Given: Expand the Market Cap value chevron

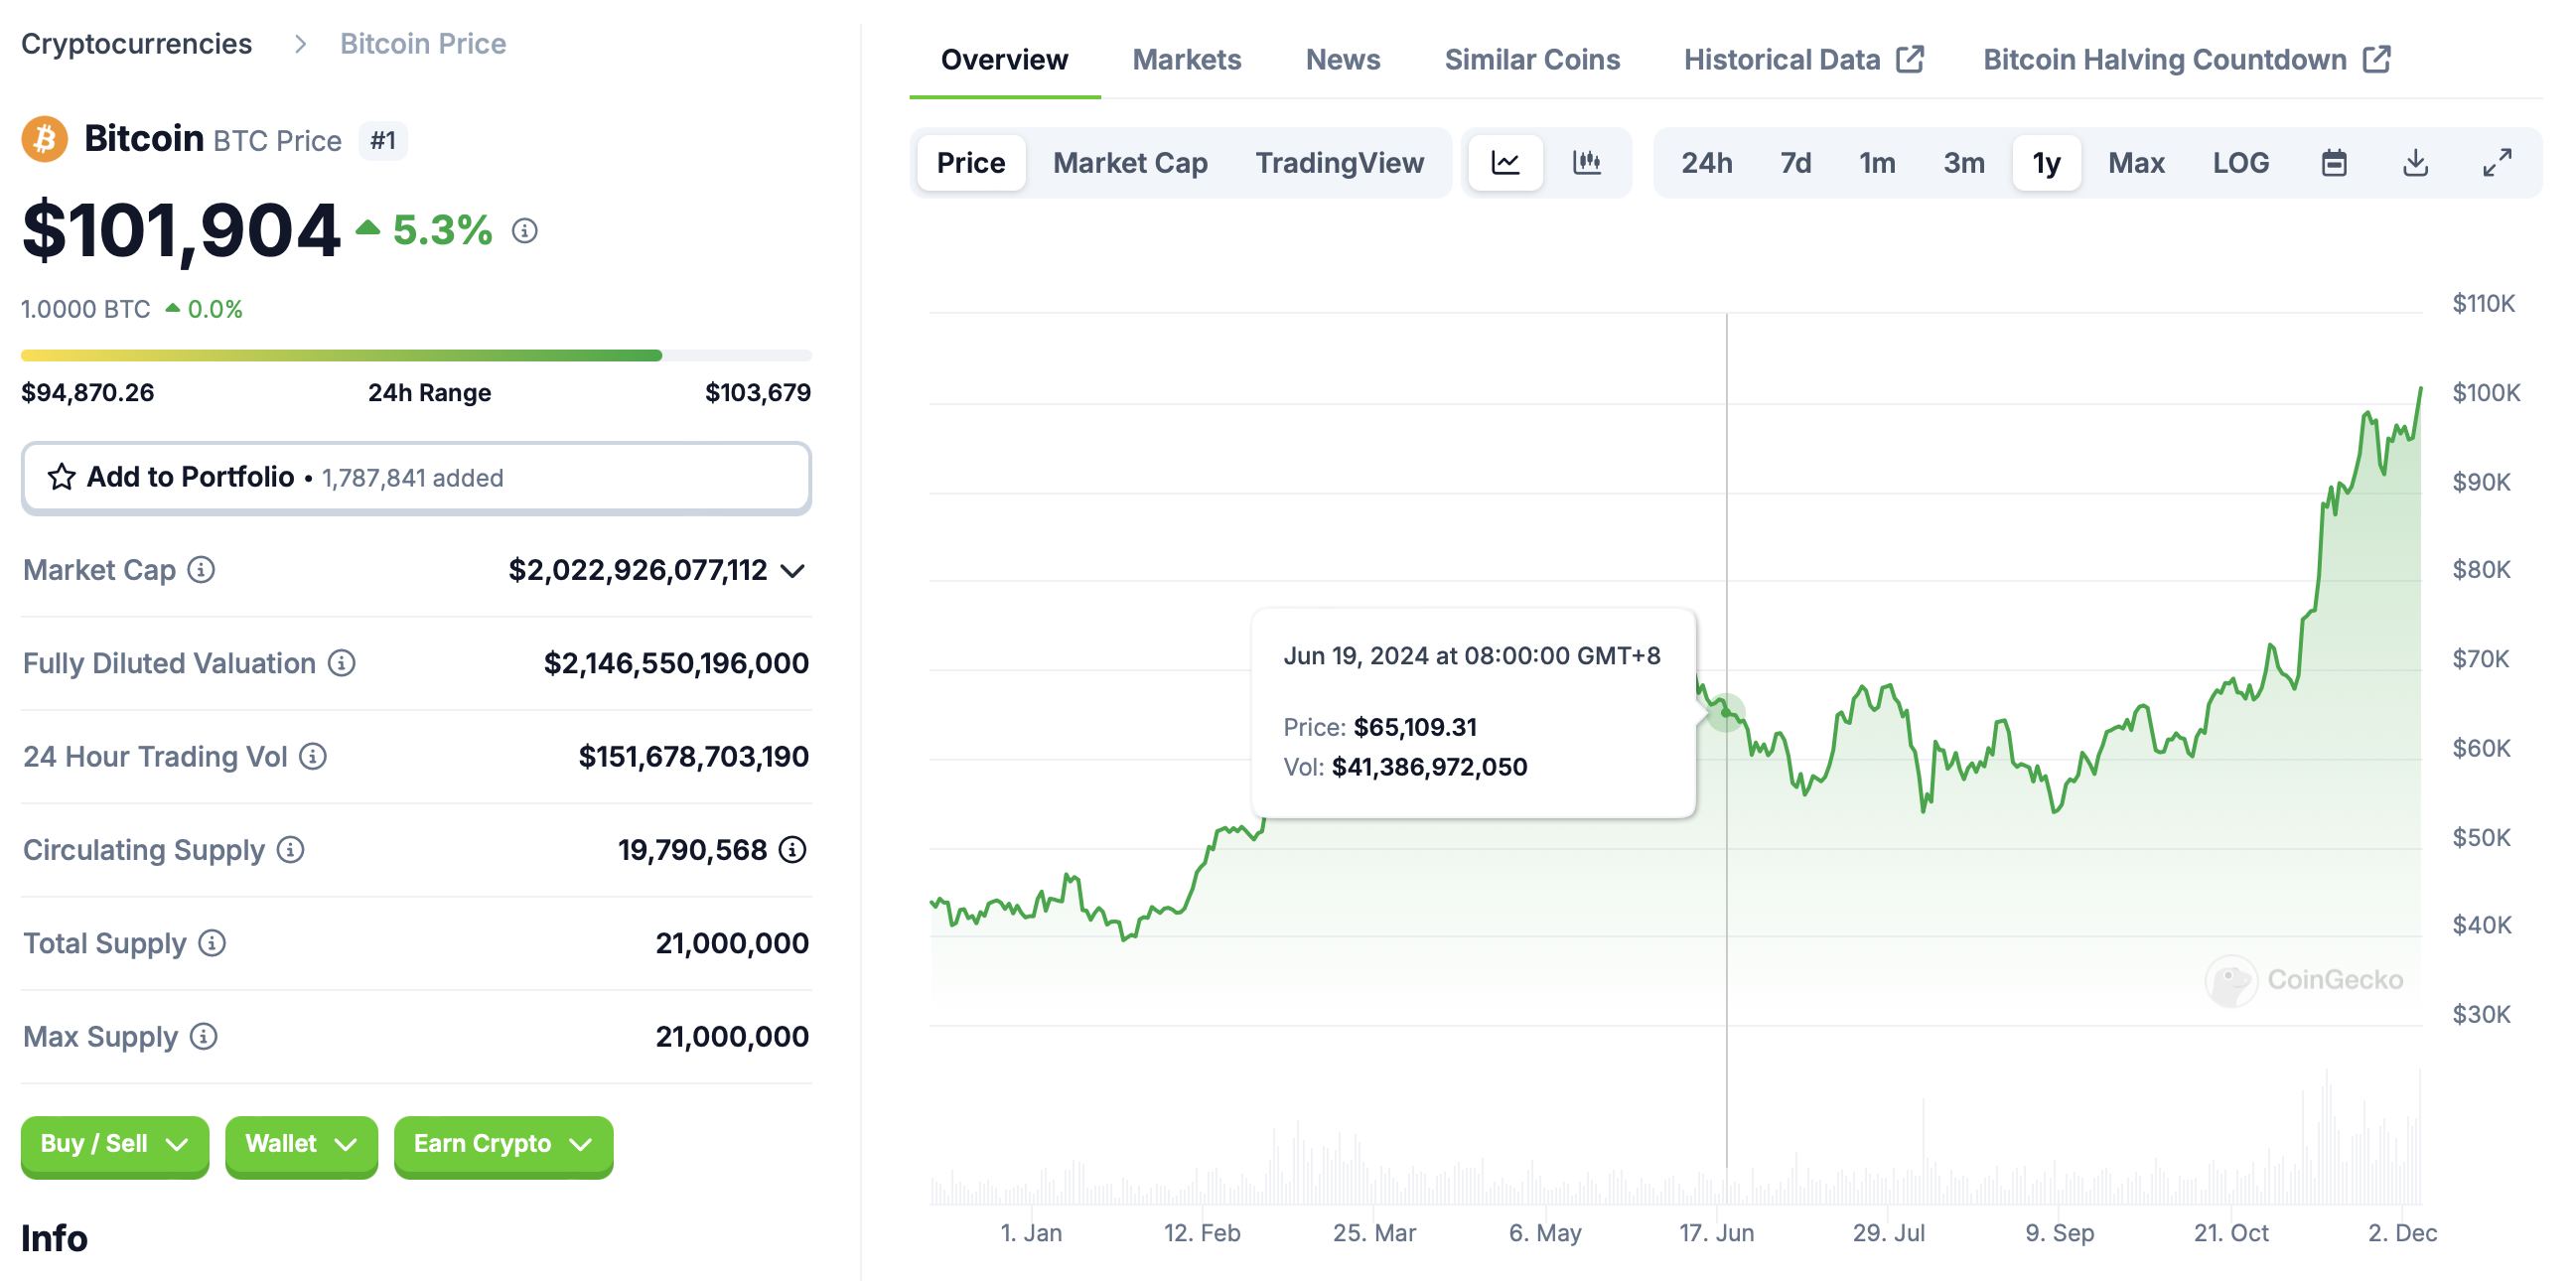Looking at the screenshot, I should coord(793,571).
